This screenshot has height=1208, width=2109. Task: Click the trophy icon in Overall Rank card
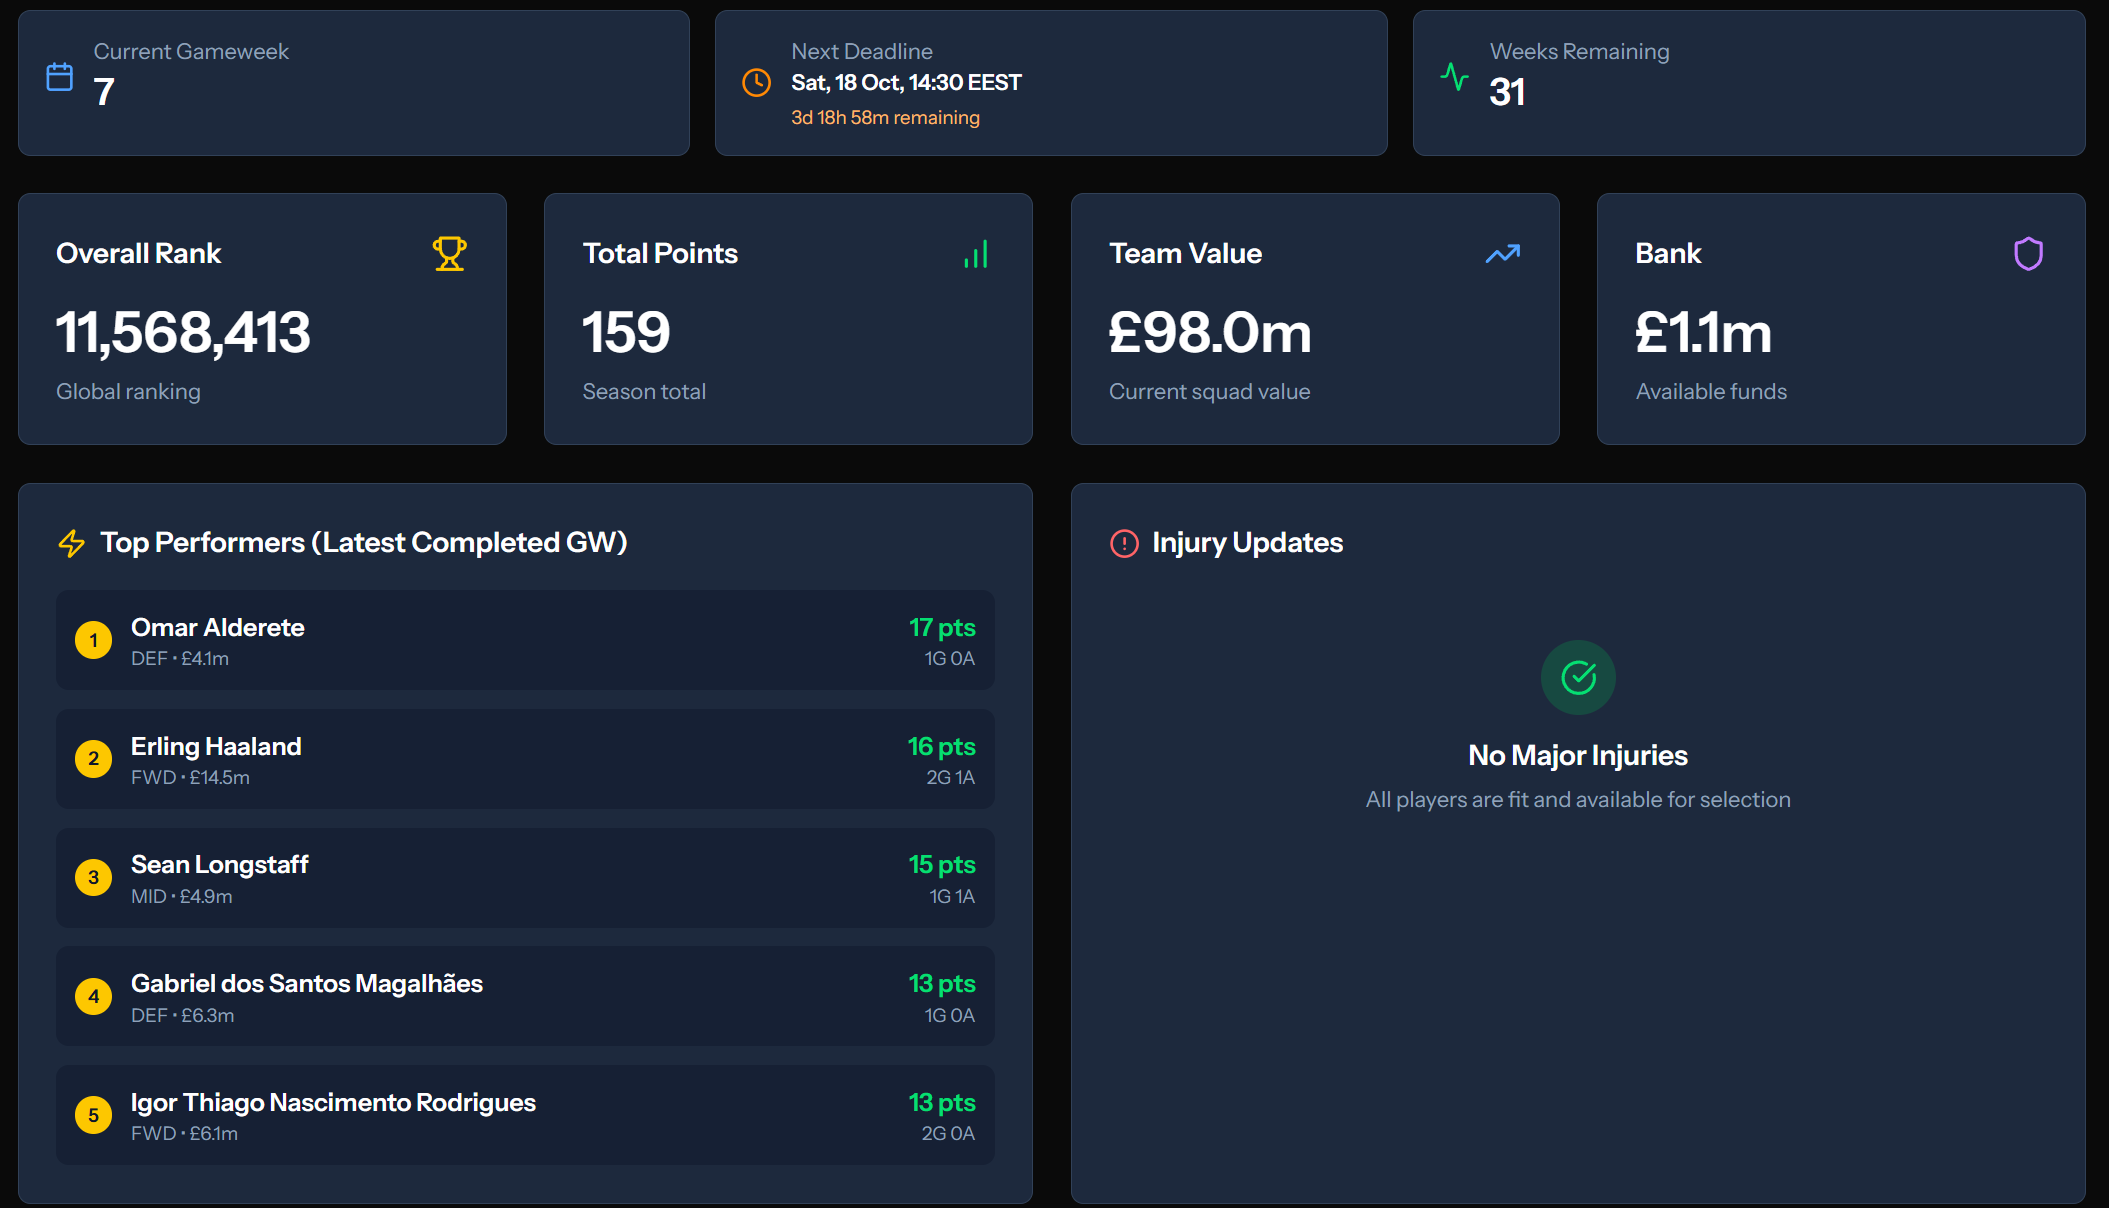click(449, 254)
